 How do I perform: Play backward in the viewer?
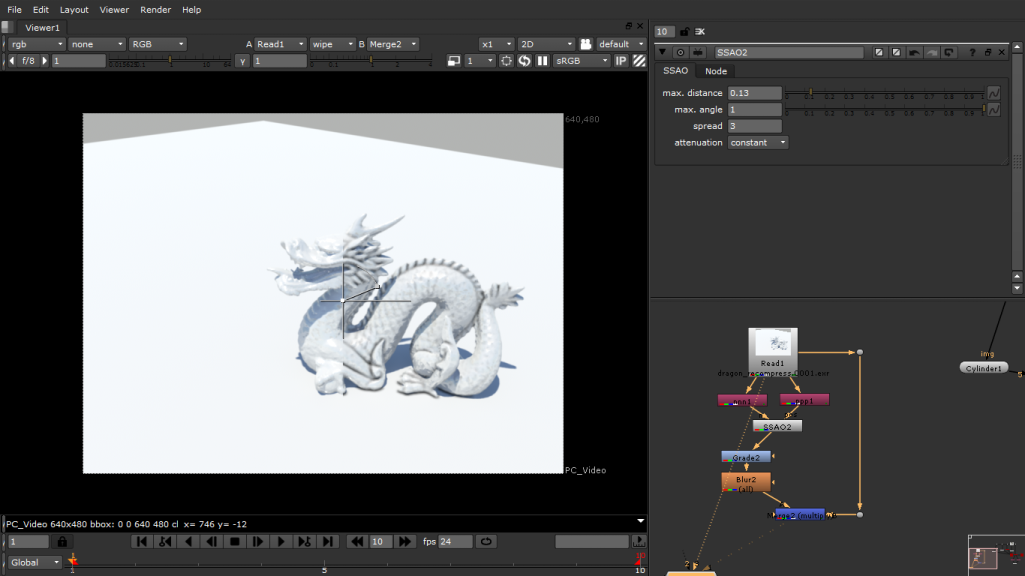[x=188, y=541]
